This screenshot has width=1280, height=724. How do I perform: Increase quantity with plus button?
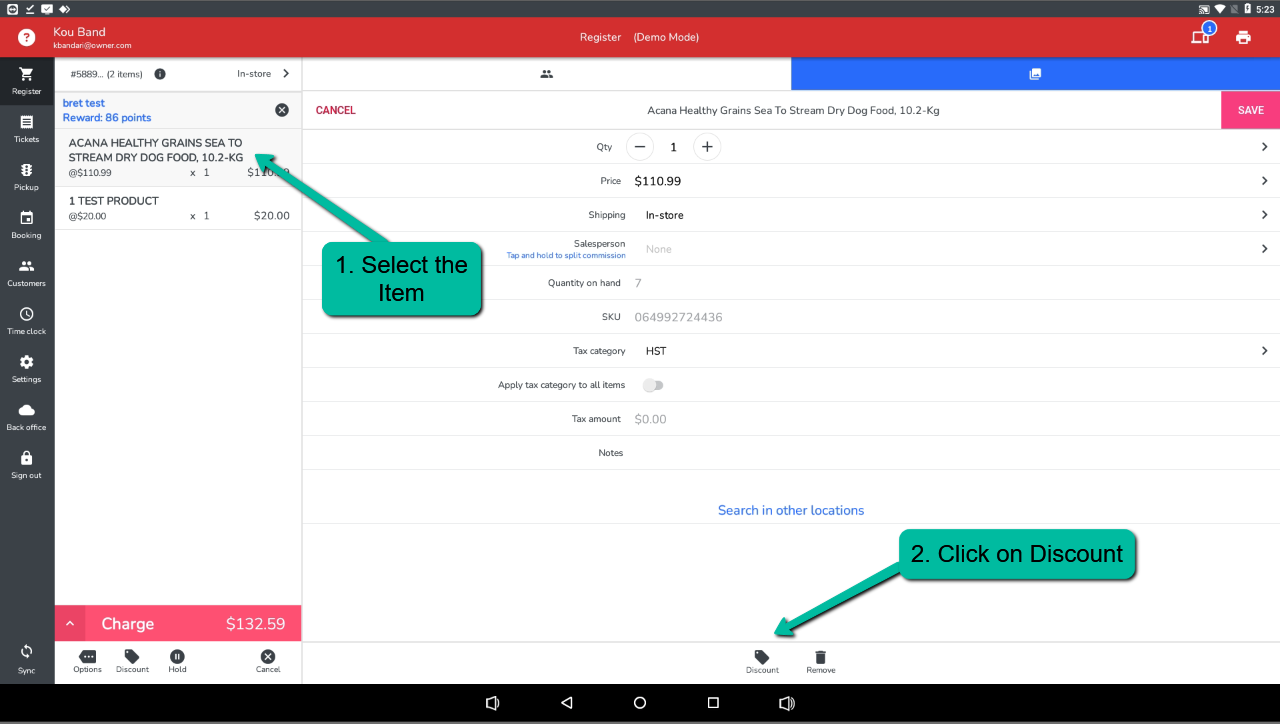(707, 147)
